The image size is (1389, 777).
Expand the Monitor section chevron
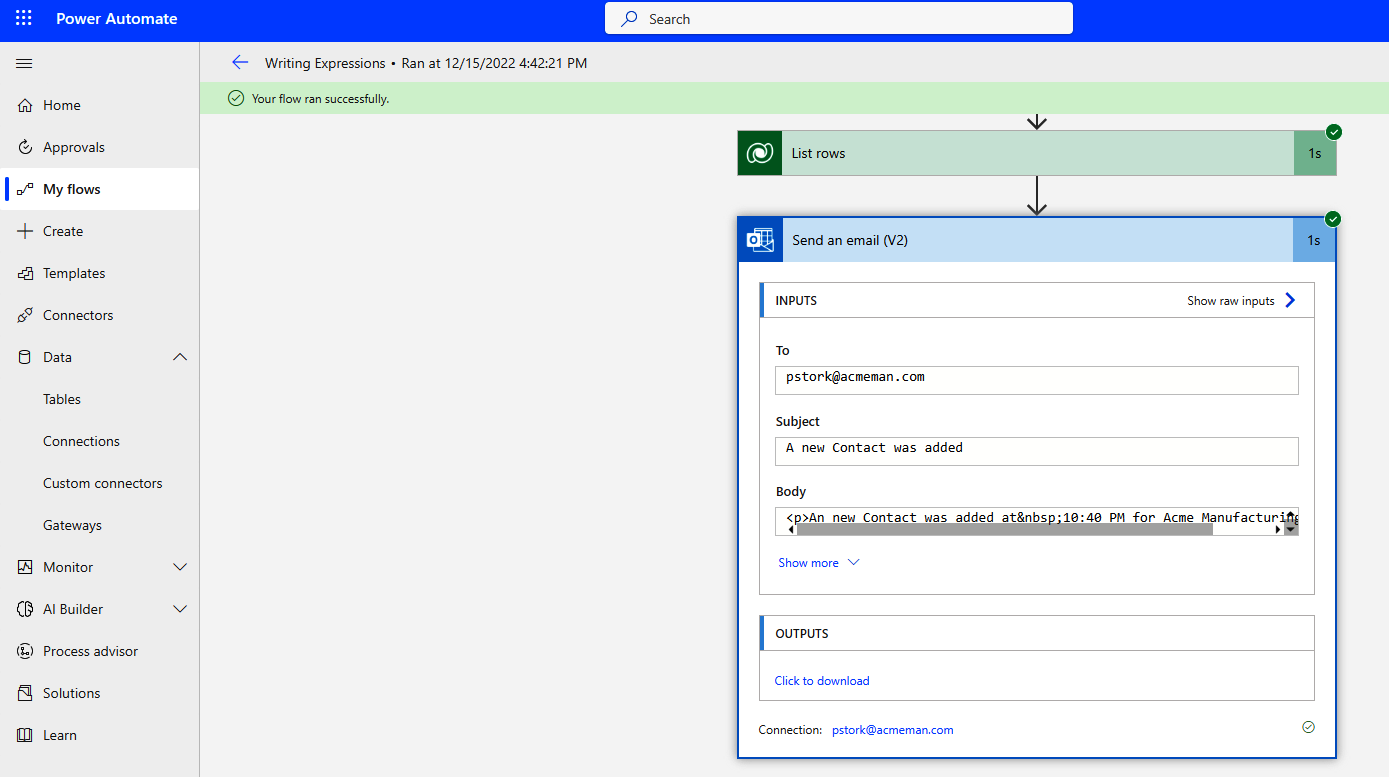[180, 567]
